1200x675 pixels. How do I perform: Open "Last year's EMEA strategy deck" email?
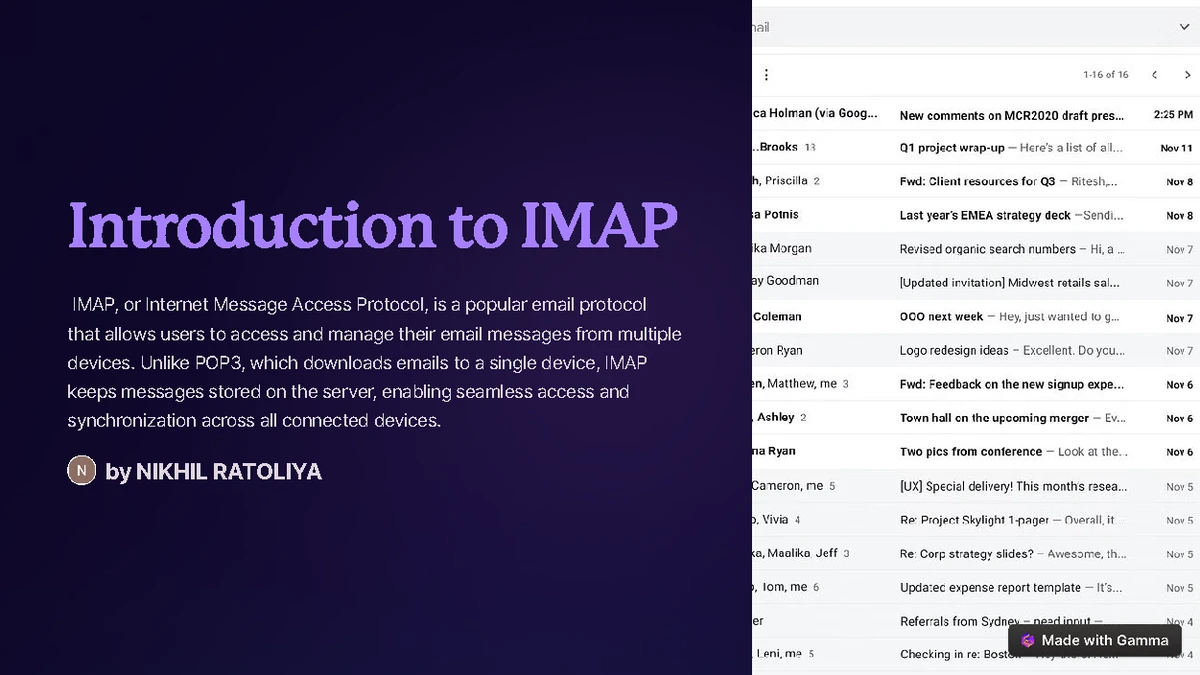(x=975, y=215)
